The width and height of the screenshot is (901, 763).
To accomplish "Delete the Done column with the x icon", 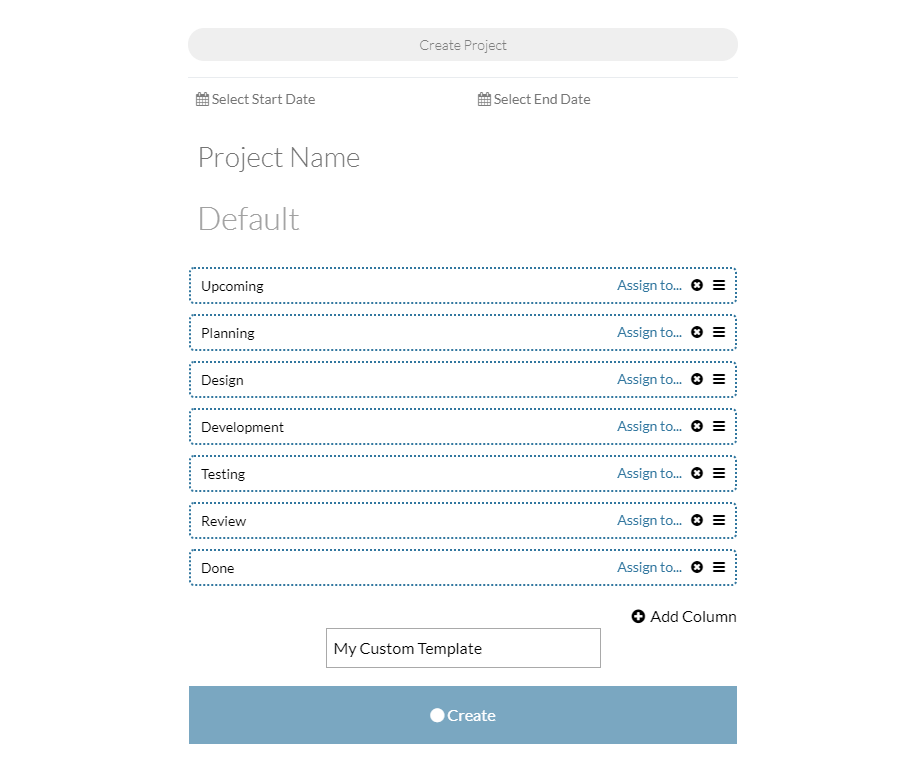I will [696, 567].
